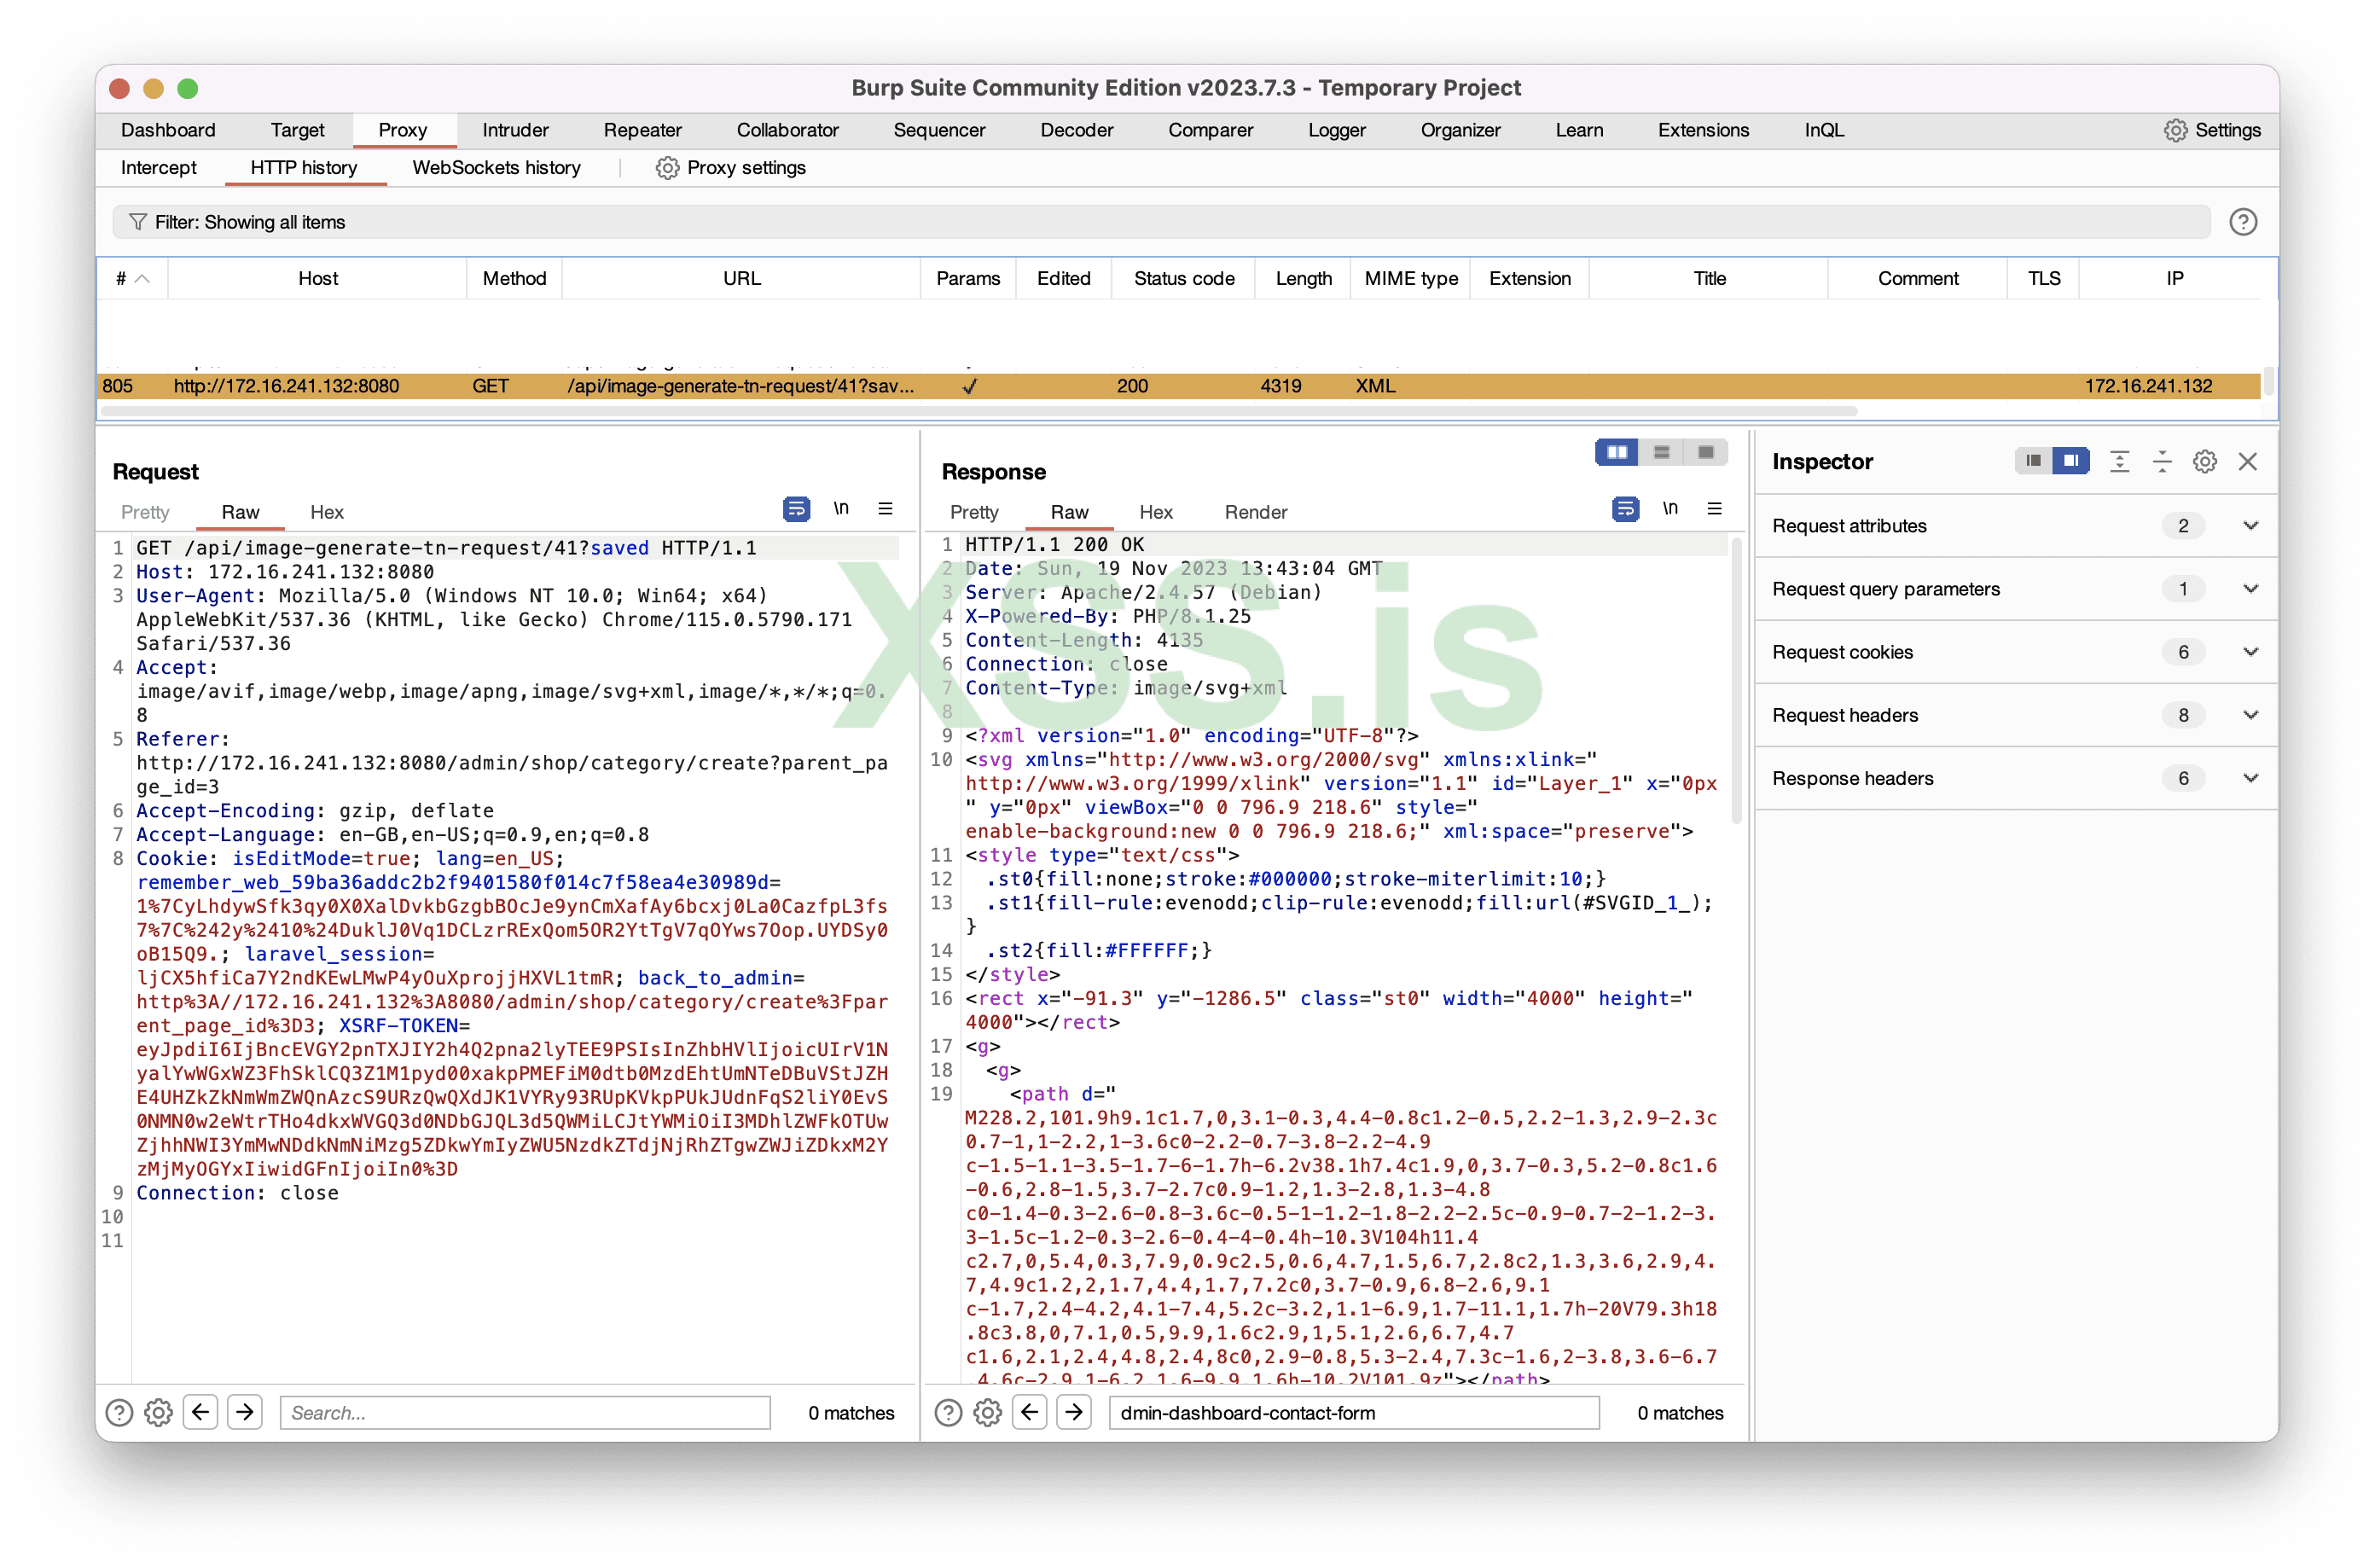Click Inspector settings gear icon
The height and width of the screenshot is (1568, 2375).
[x=2205, y=461]
